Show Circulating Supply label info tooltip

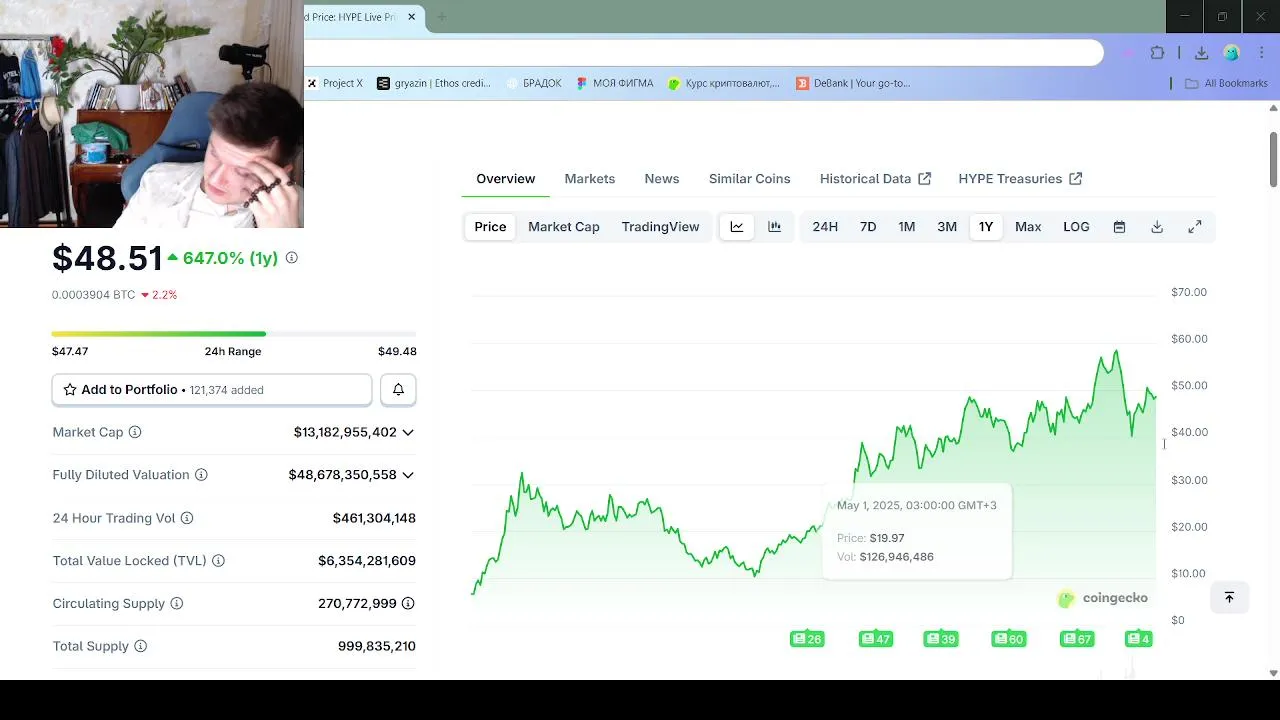(x=177, y=604)
